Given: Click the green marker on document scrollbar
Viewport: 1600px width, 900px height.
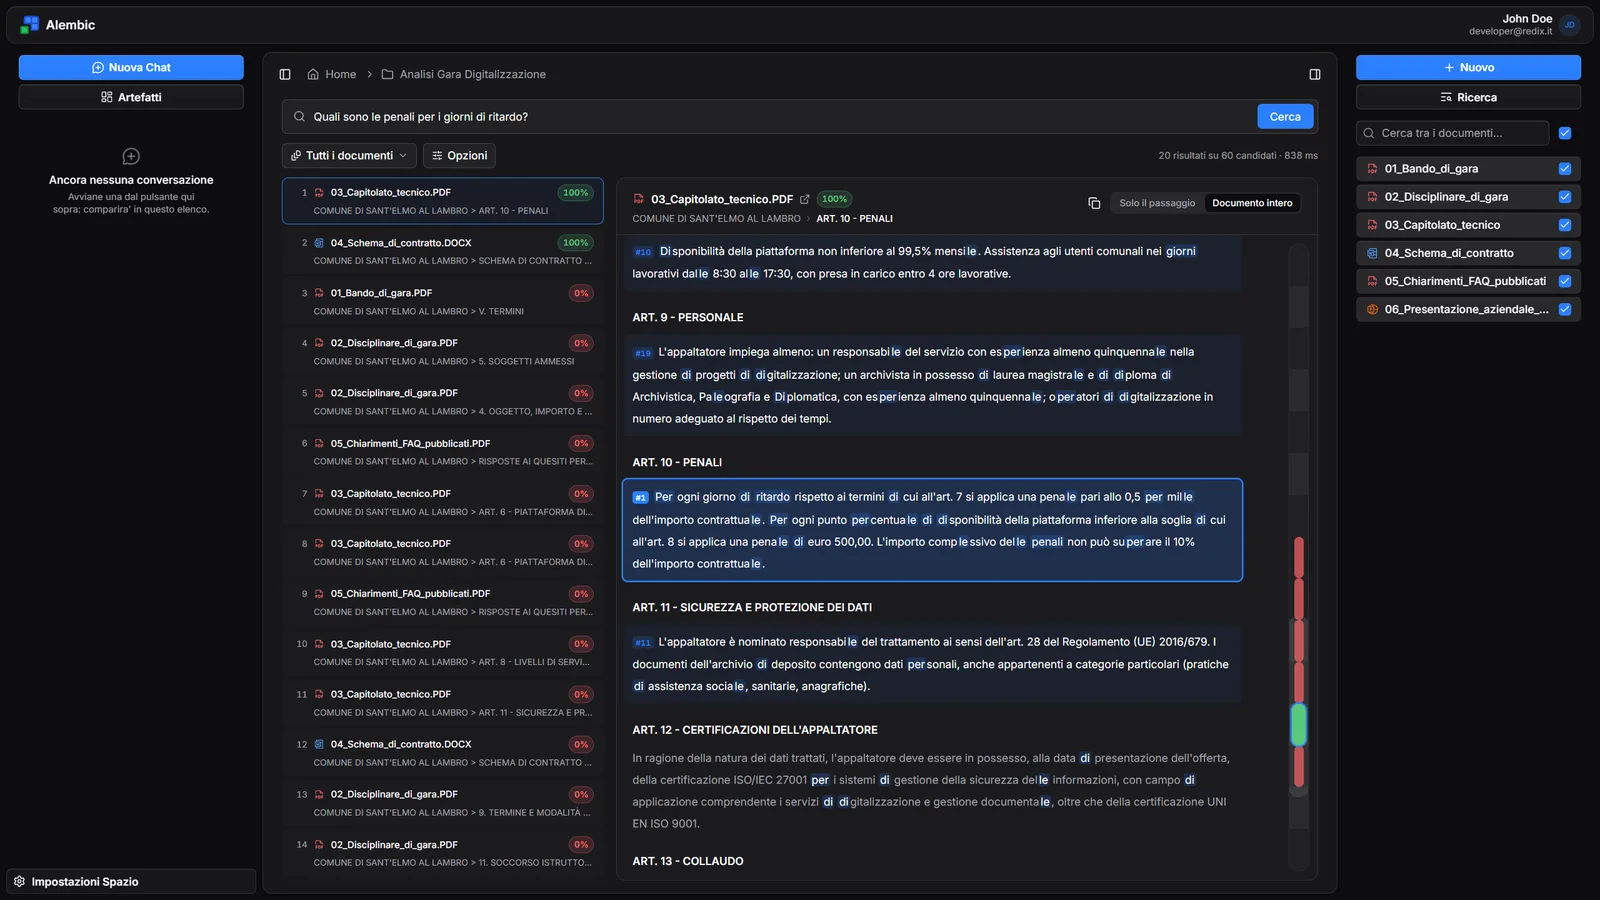Looking at the screenshot, I should coord(1299,725).
